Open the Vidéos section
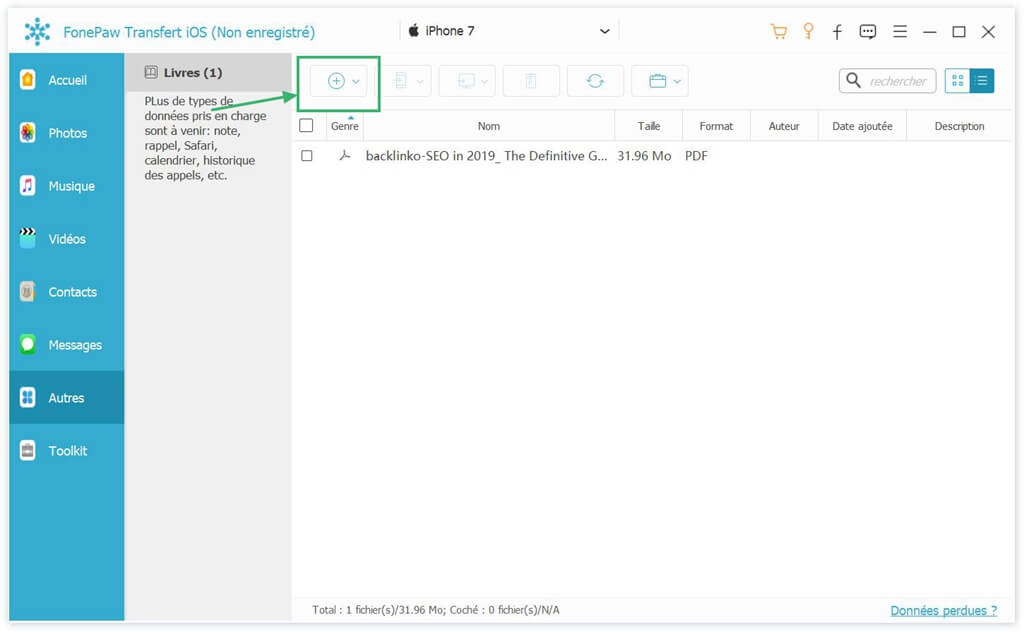This screenshot has height=632, width=1024. point(66,239)
